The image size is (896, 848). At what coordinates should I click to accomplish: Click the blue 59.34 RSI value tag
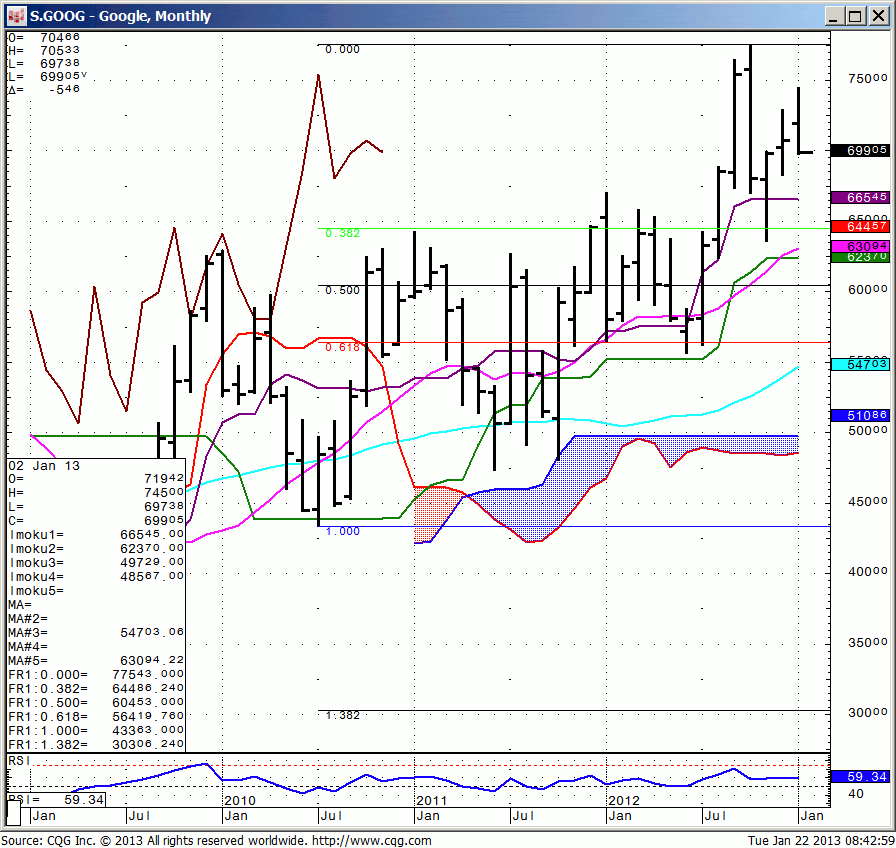860,777
